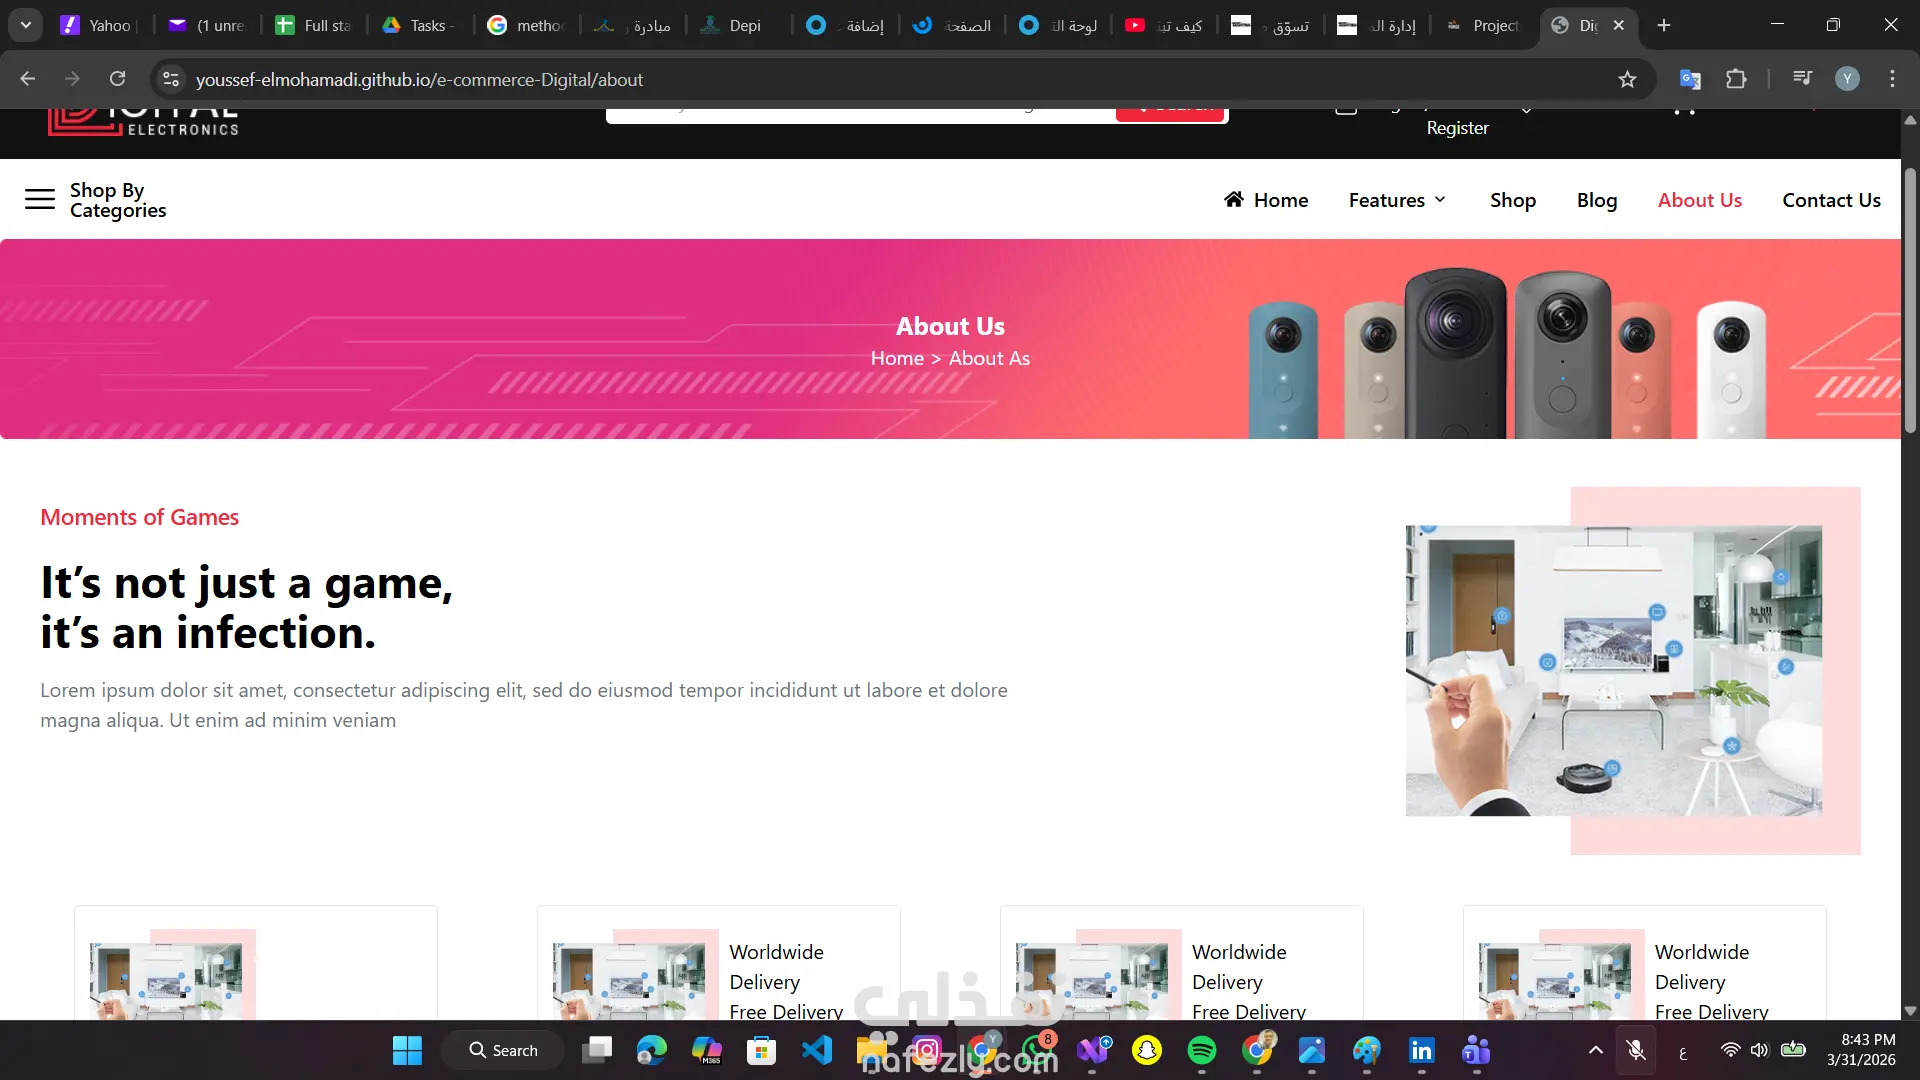Show hidden system tray icons chevron
Viewport: 1920px width, 1080px height.
click(1595, 1050)
